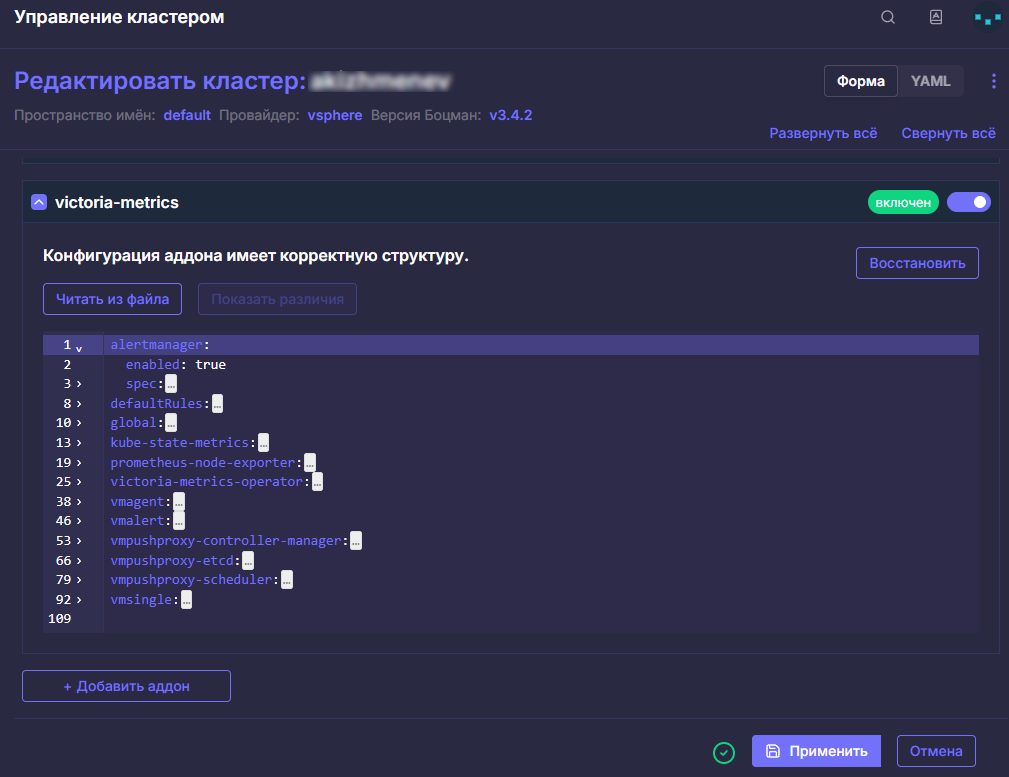
Task: Click Развернуть всё link
Action: [x=823, y=133]
